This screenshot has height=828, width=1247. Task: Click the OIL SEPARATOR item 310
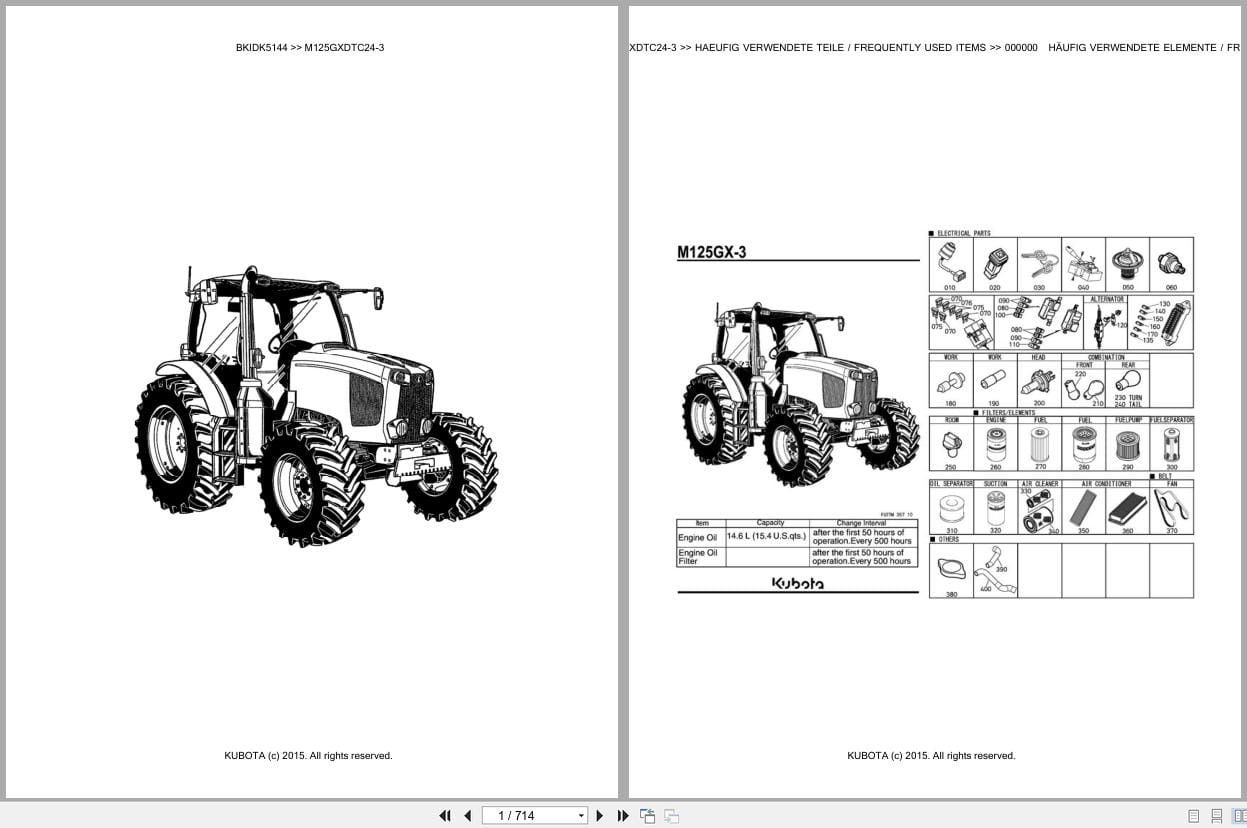(951, 507)
